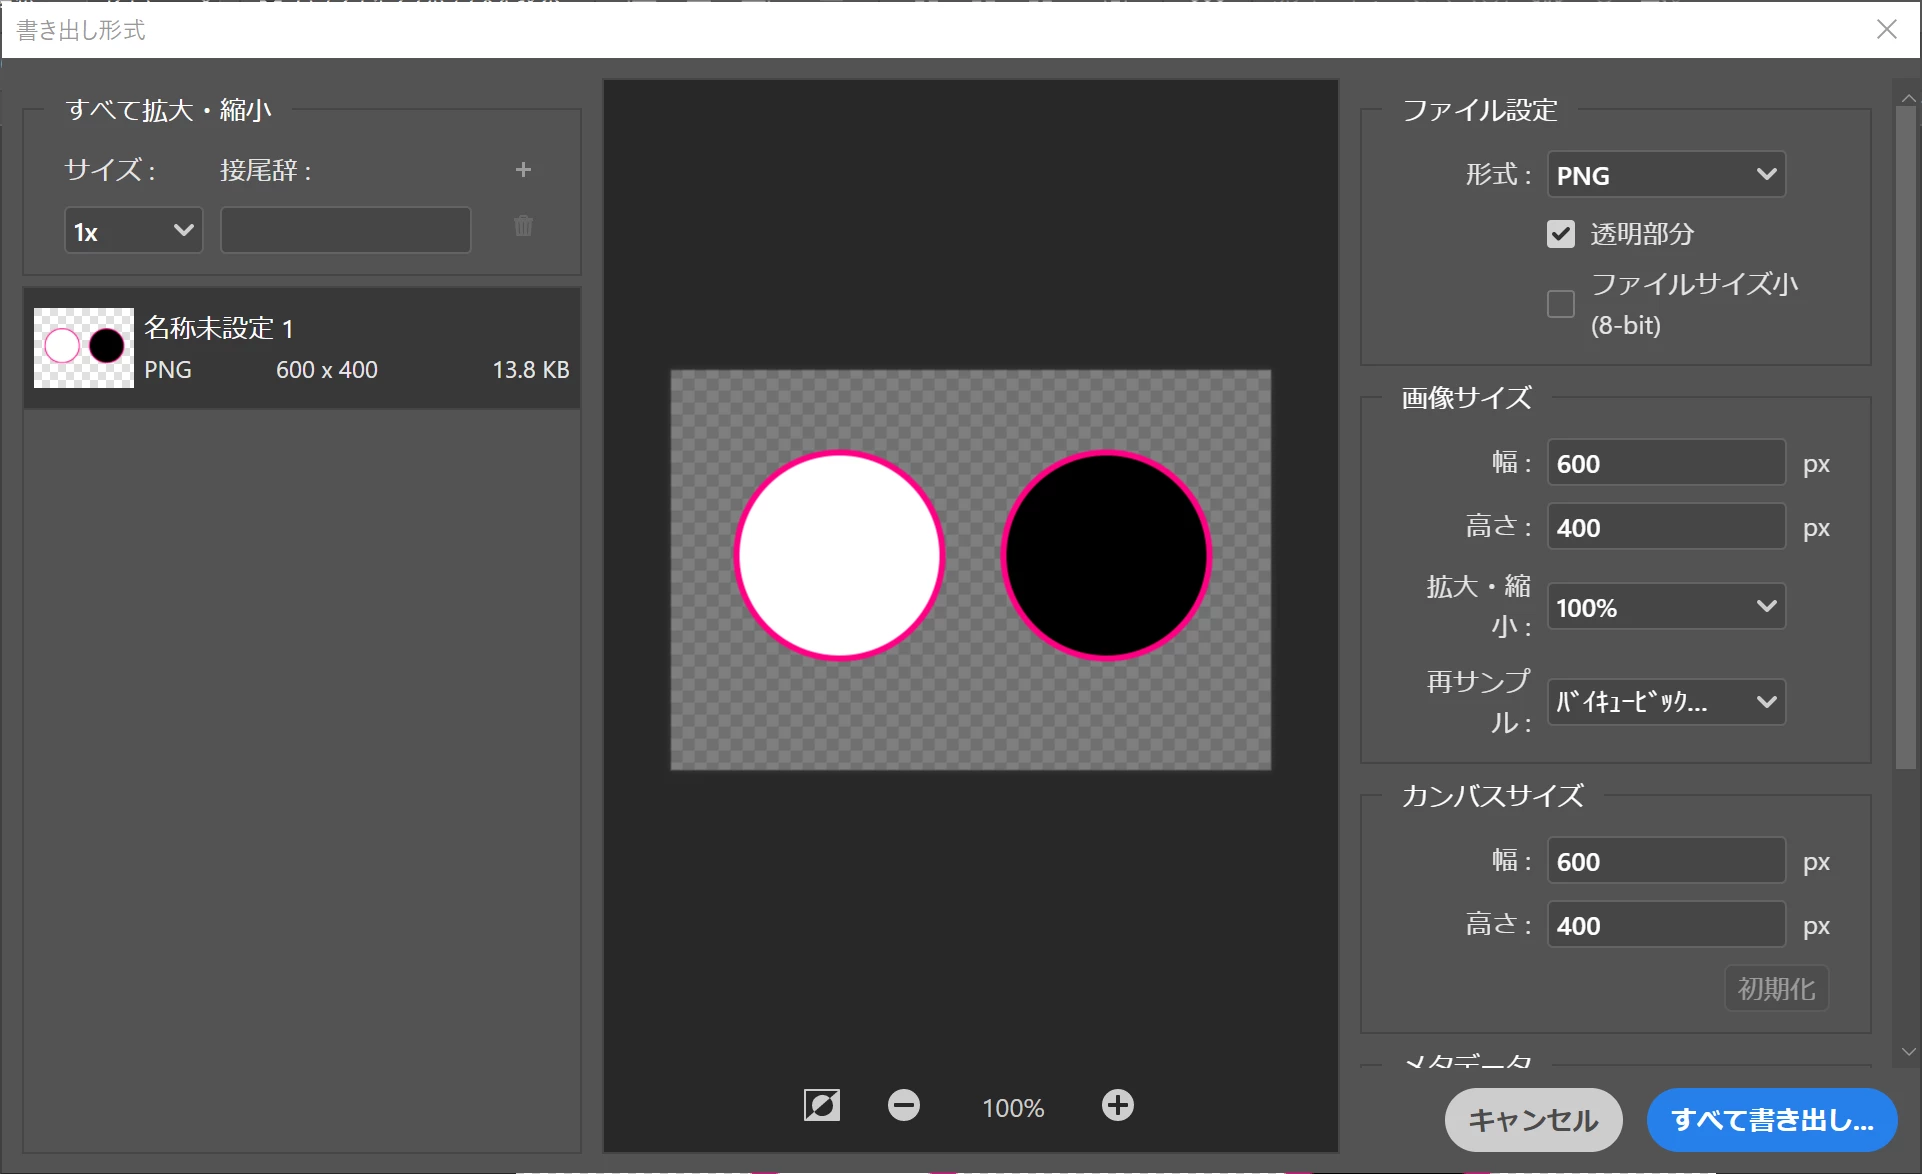1922x1174 pixels.
Task: Click the 初期化 reset button
Action: pyautogui.click(x=1776, y=989)
